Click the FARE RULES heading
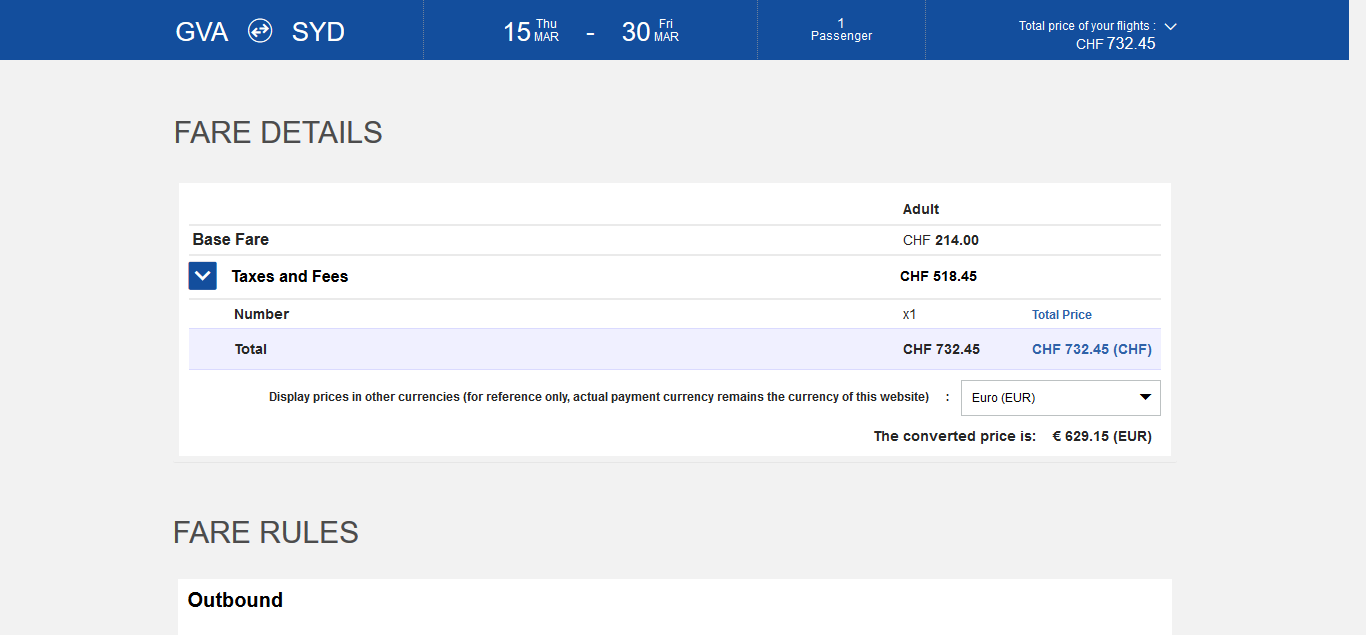Screen dimensions: 1366x635 pos(266,532)
